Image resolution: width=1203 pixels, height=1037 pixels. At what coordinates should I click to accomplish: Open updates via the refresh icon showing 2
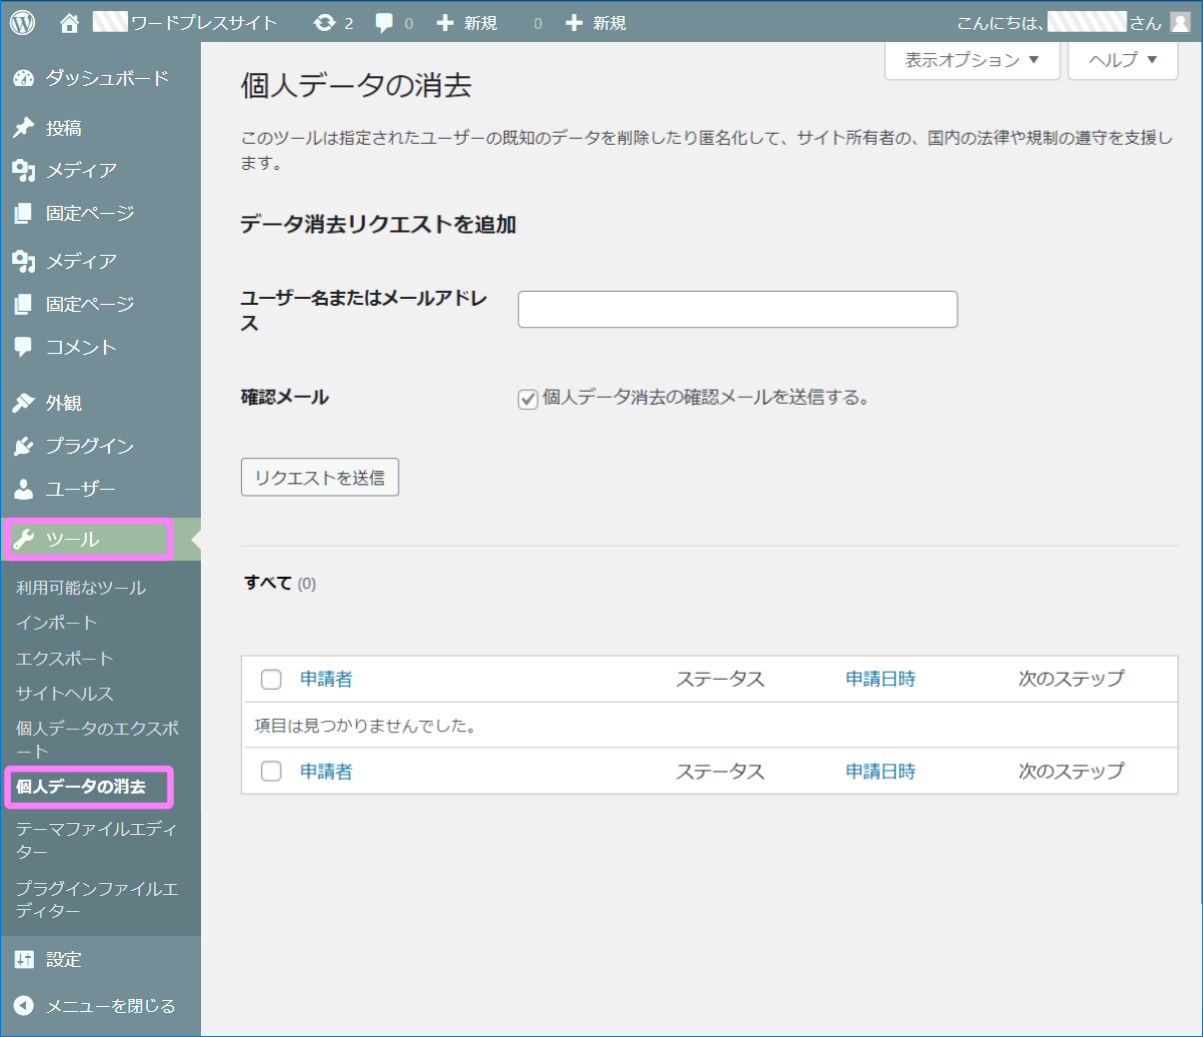[323, 21]
